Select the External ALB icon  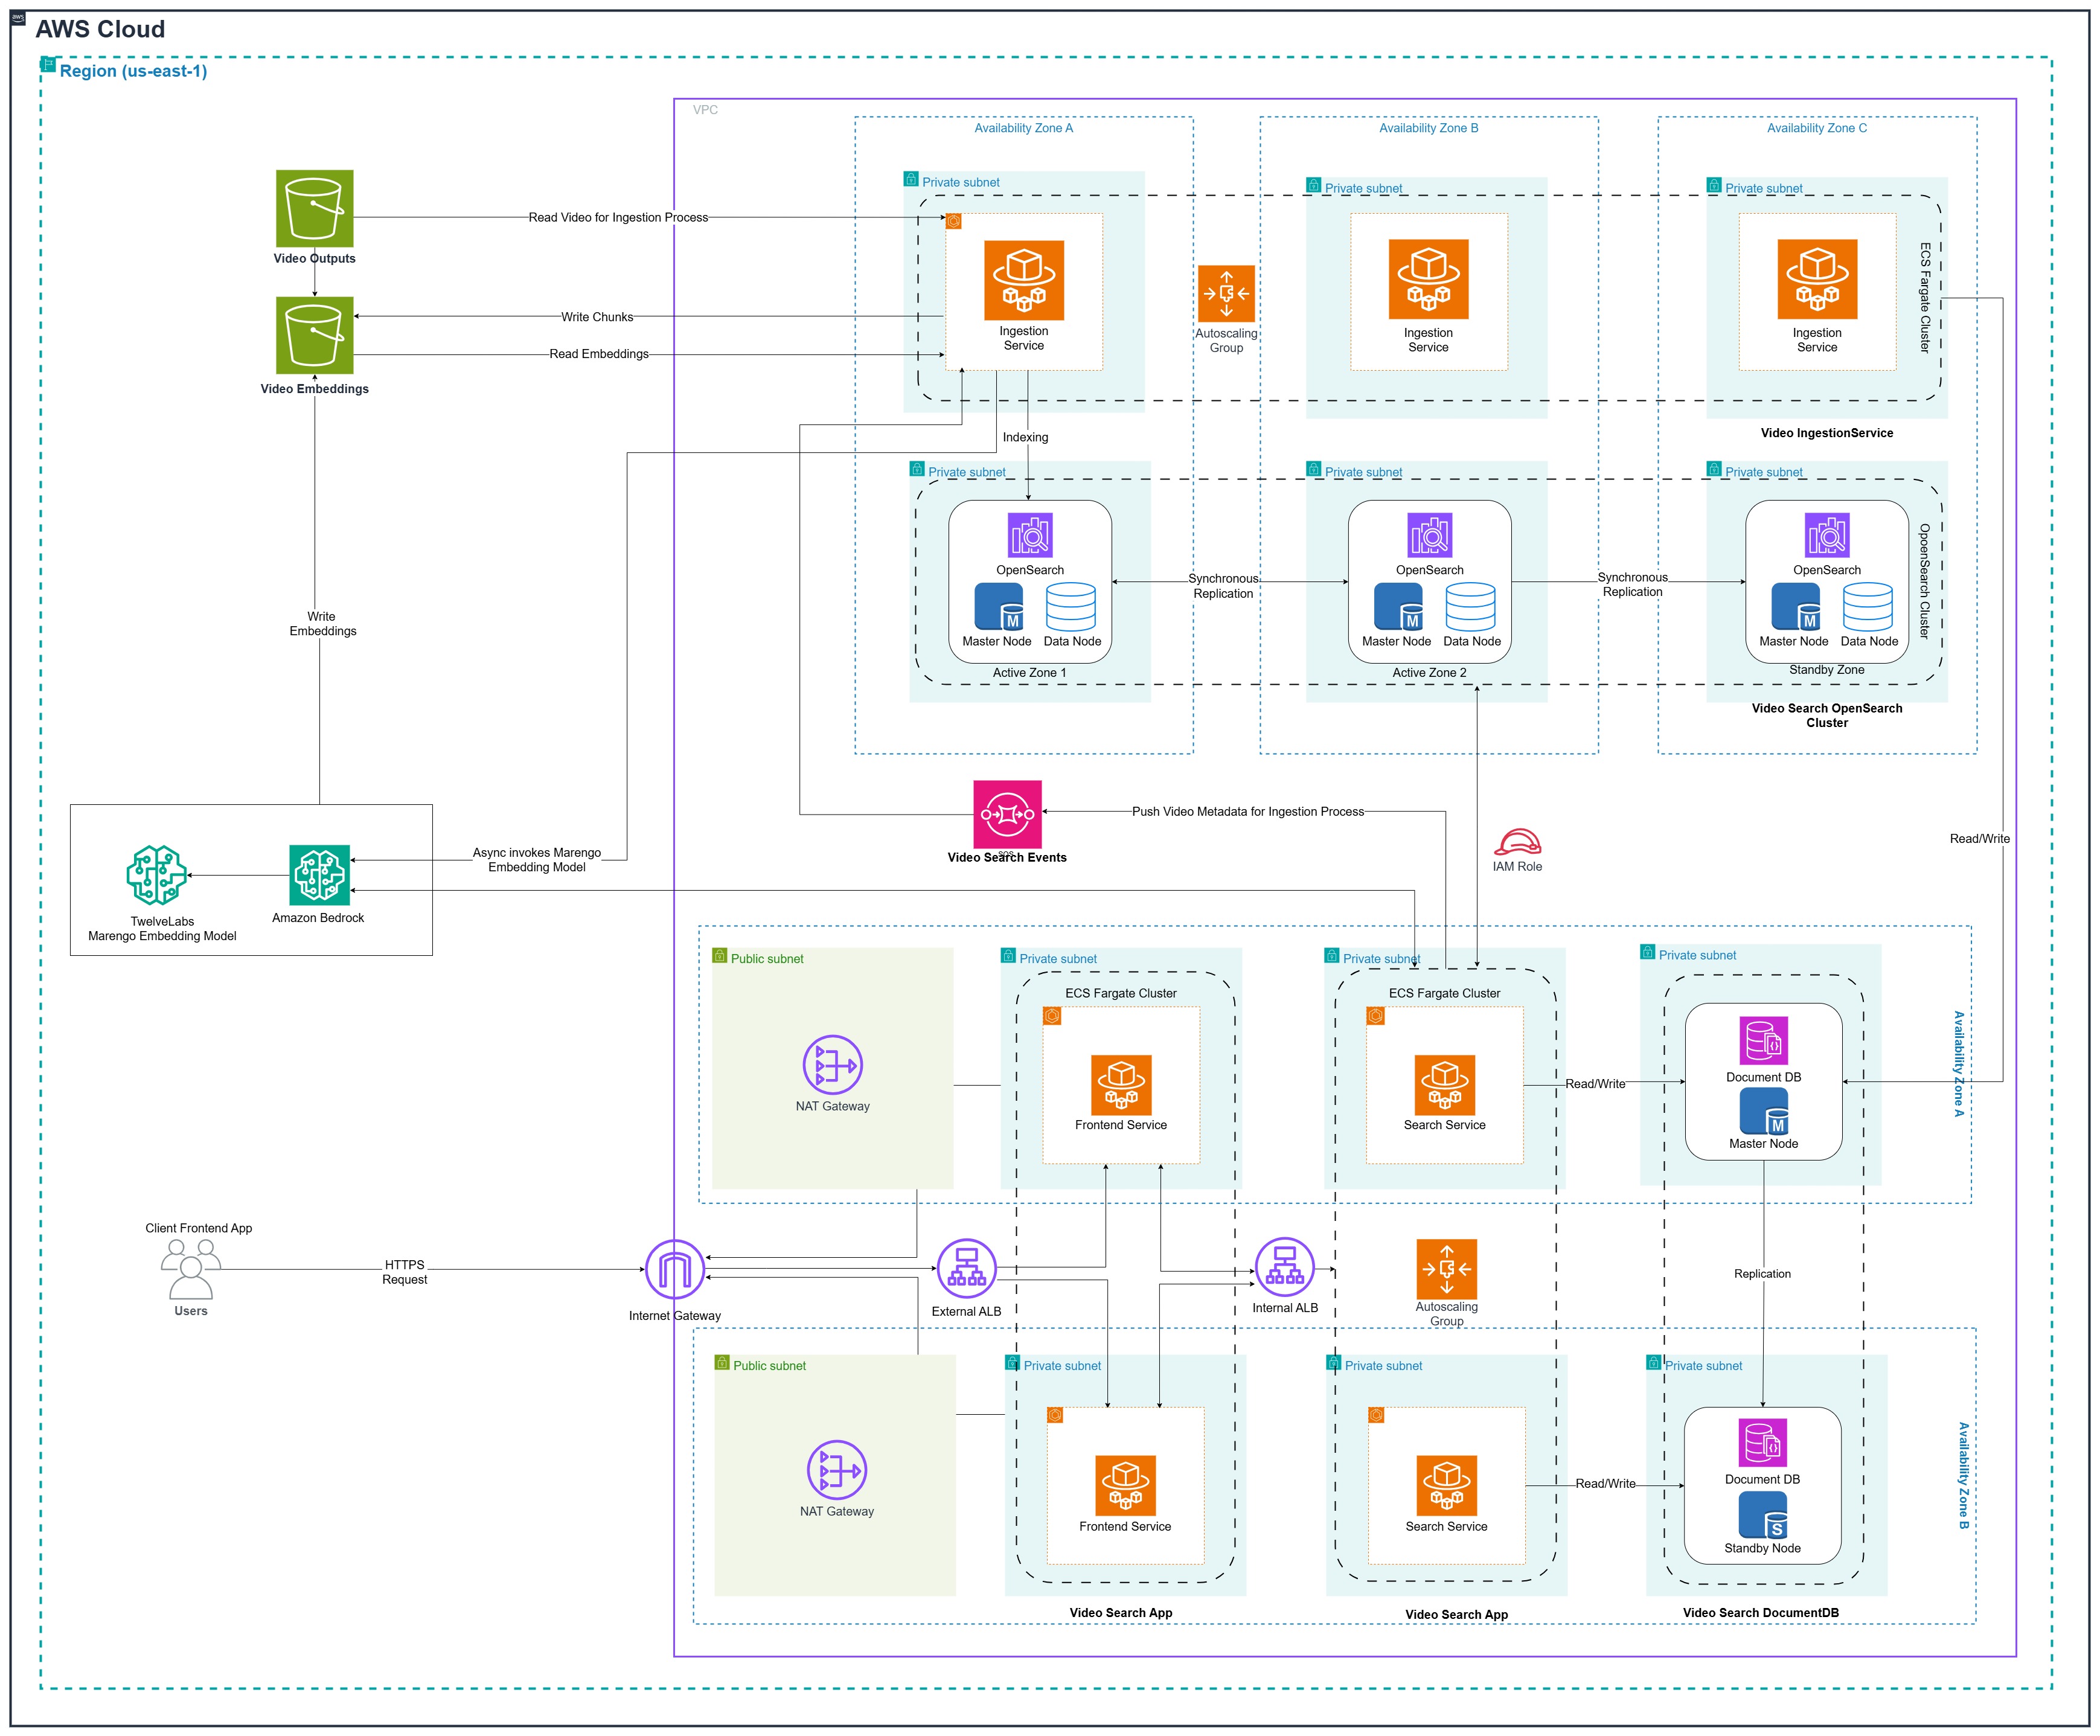coord(966,1269)
